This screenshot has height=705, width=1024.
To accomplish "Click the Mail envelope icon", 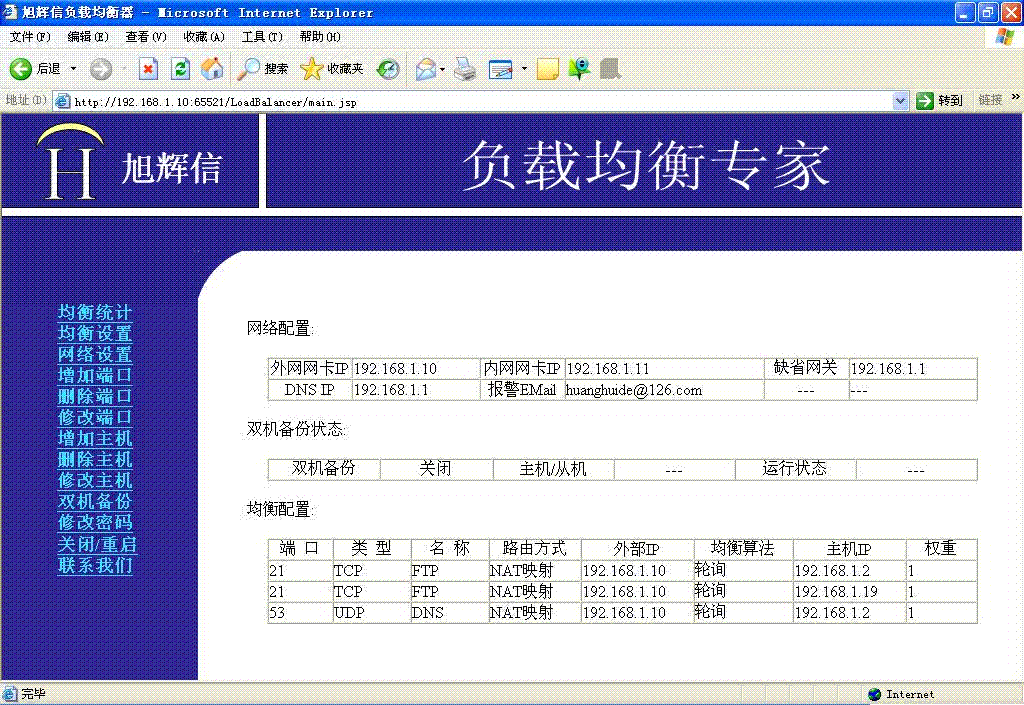I will click(426, 69).
